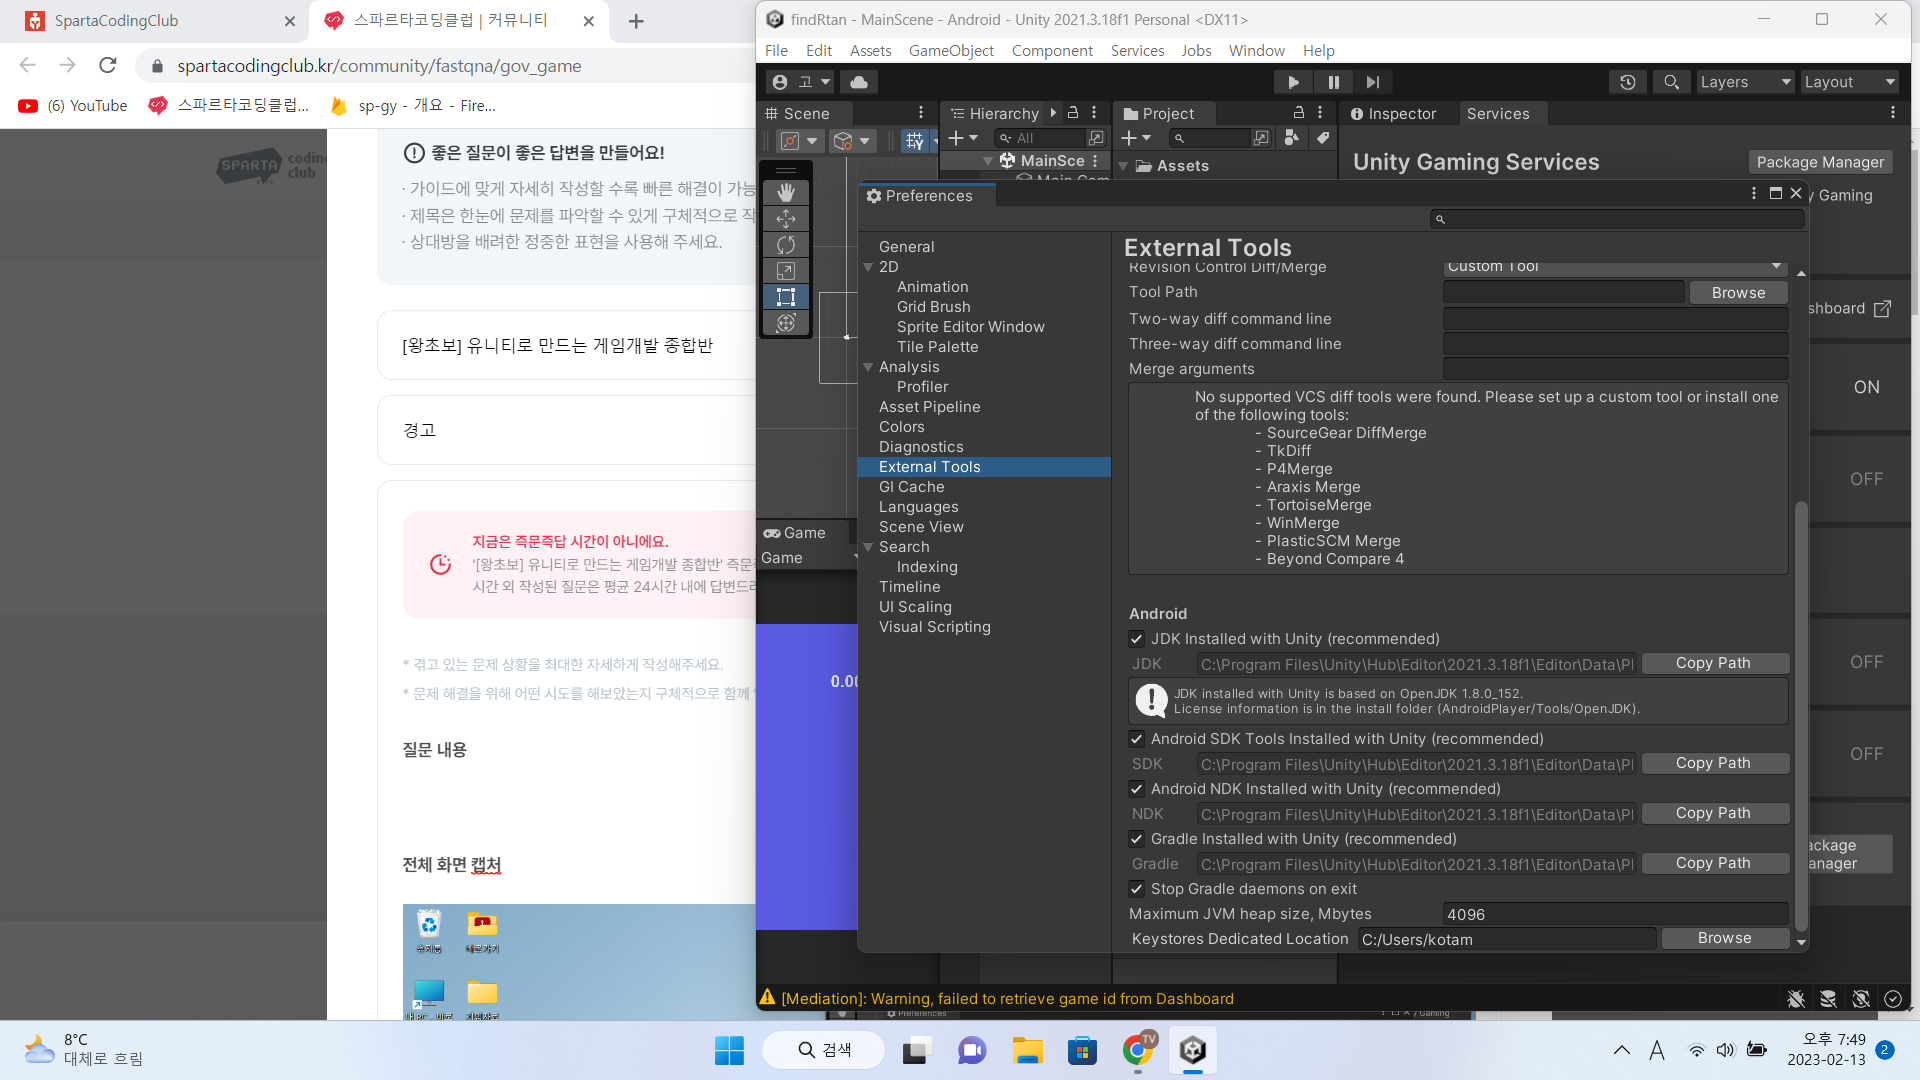Open File Explorer from the taskbar
Screen dimensions: 1920x1080
pyautogui.click(x=1028, y=1050)
